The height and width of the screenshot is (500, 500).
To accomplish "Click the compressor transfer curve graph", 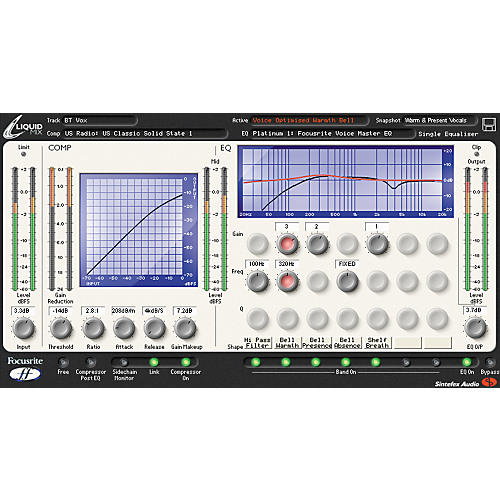I will (139, 230).
